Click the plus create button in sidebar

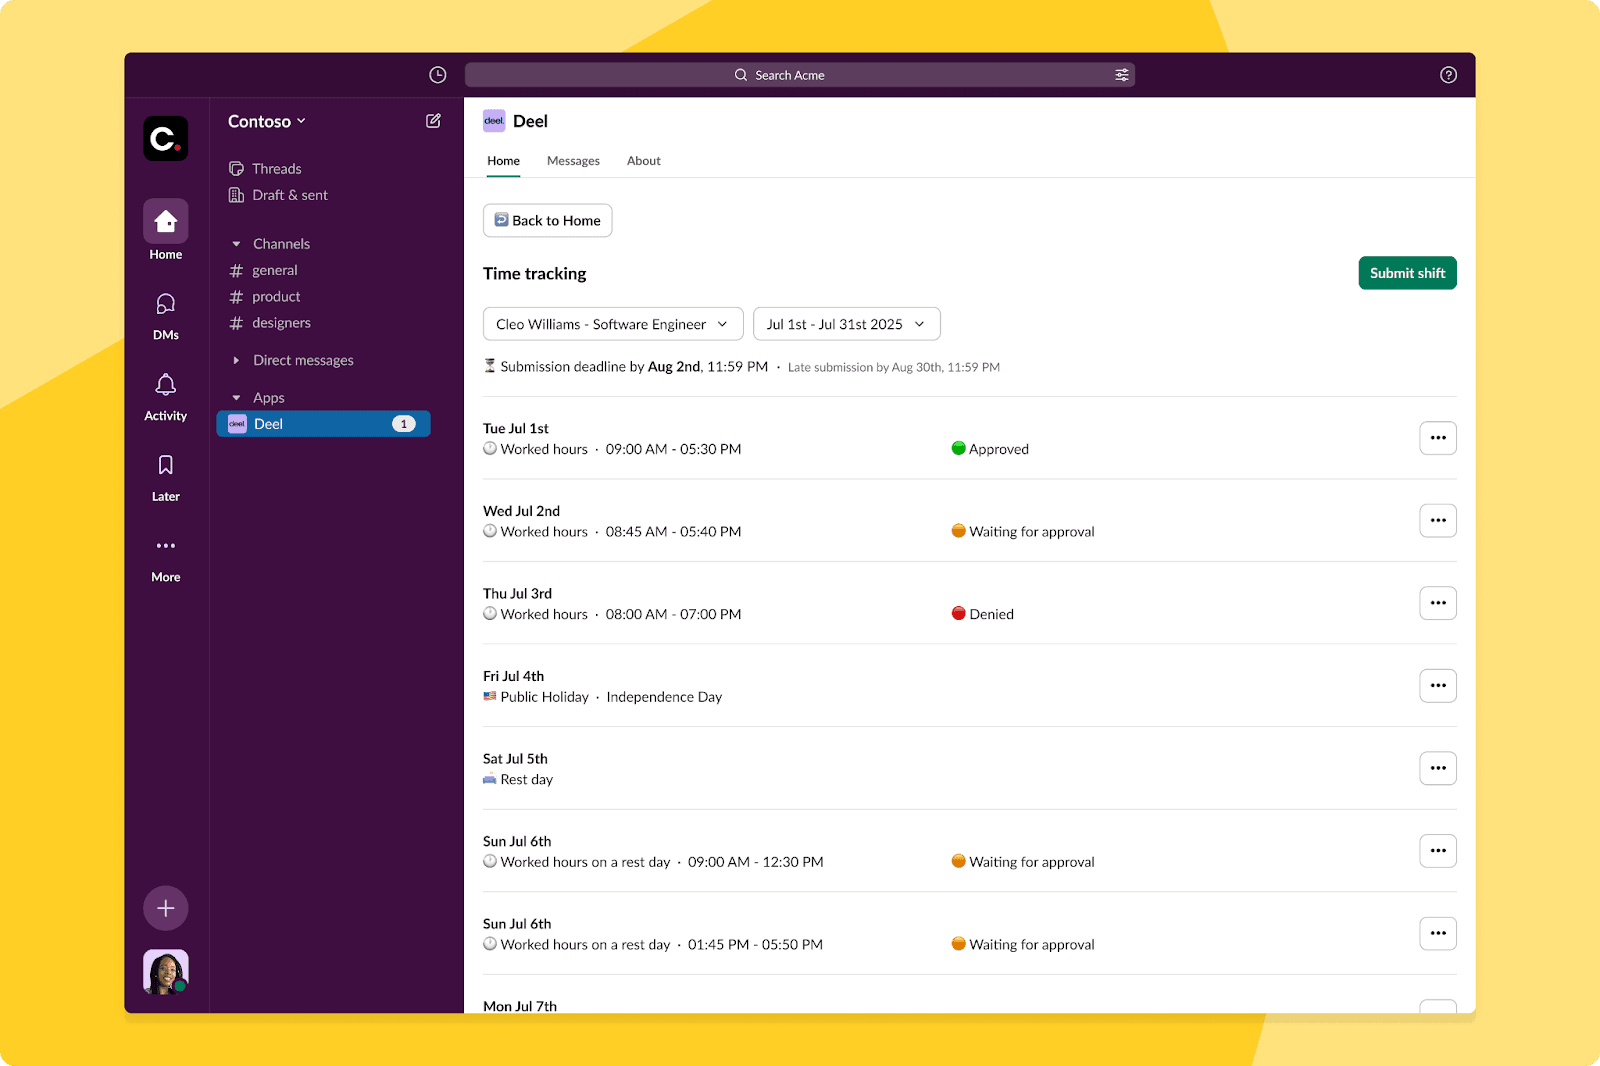(166, 908)
